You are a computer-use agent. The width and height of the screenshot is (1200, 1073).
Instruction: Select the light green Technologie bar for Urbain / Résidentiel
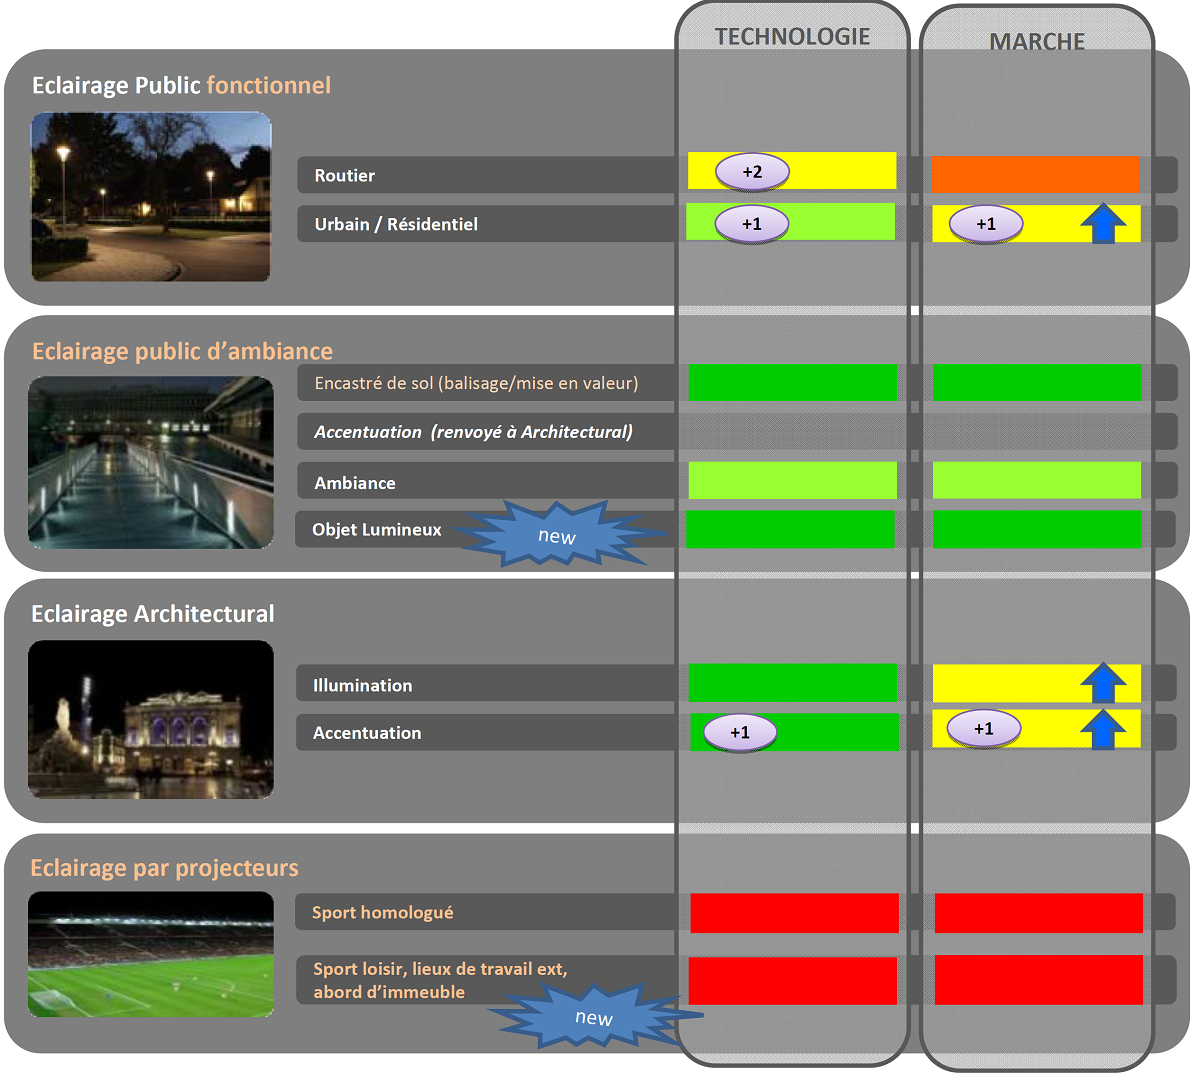(791, 222)
